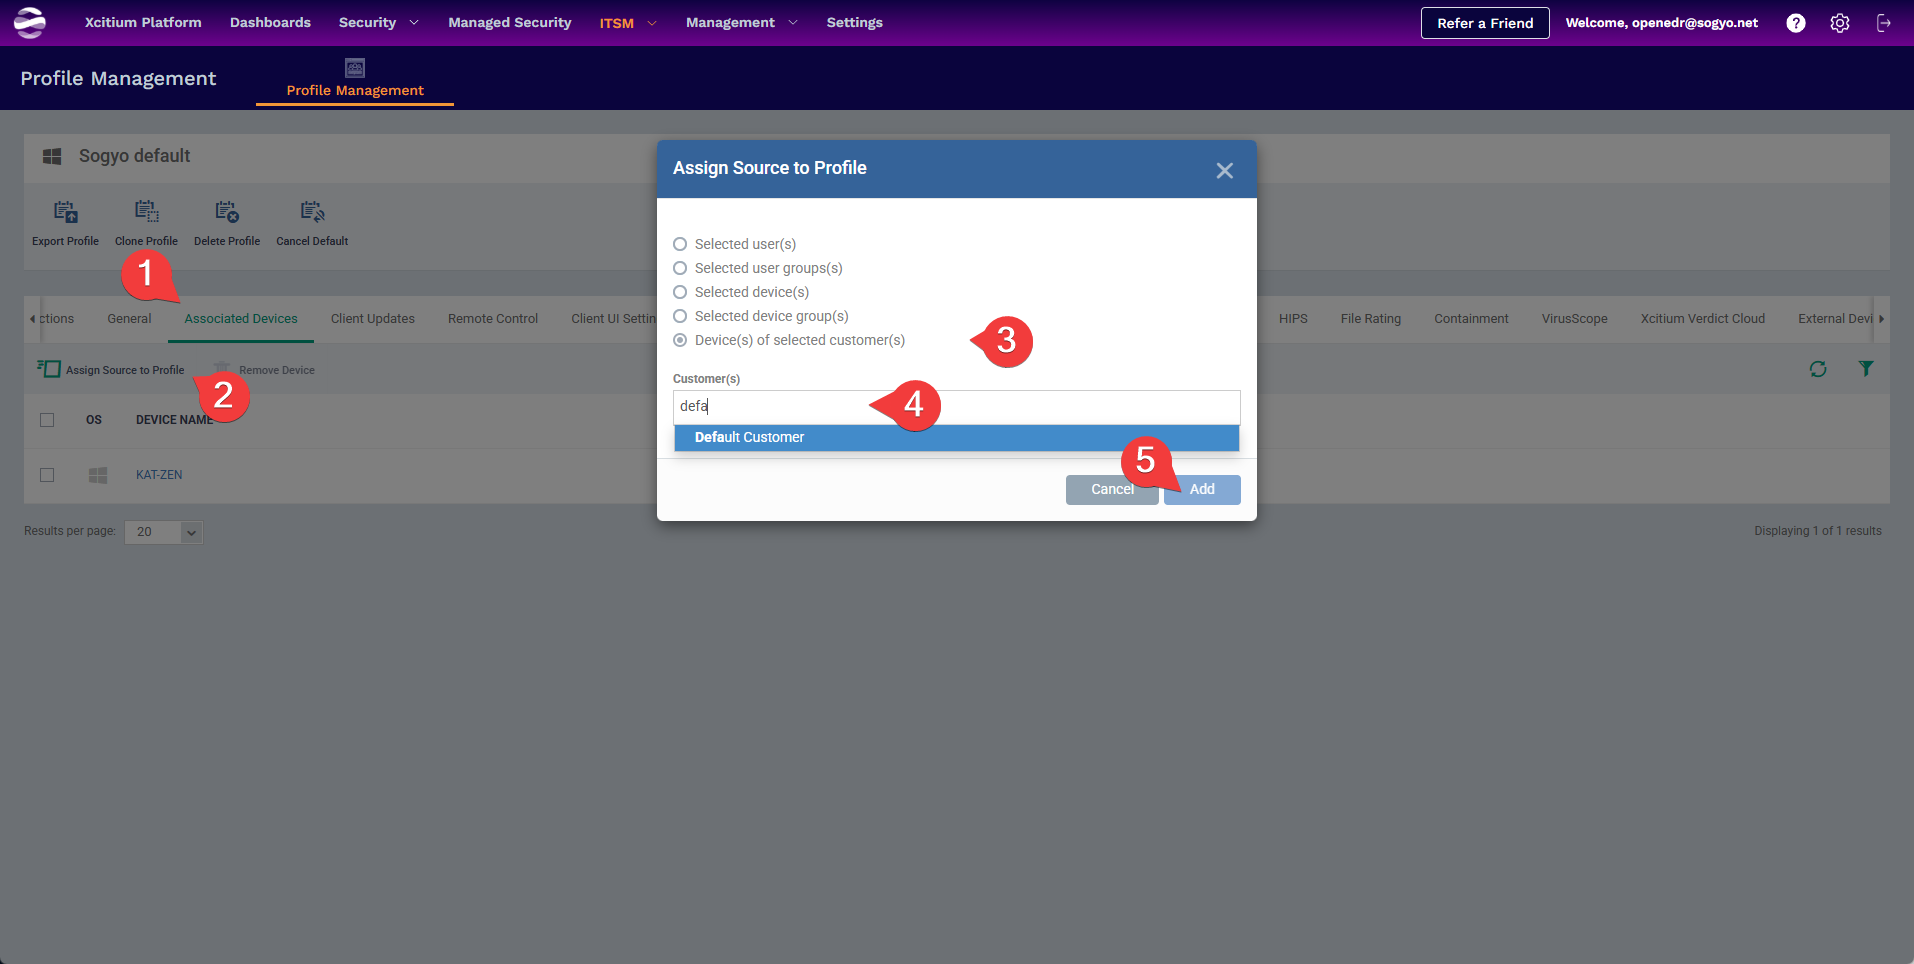1914x964 pixels.
Task: Click the Cancel button in dialog
Action: [1112, 489]
